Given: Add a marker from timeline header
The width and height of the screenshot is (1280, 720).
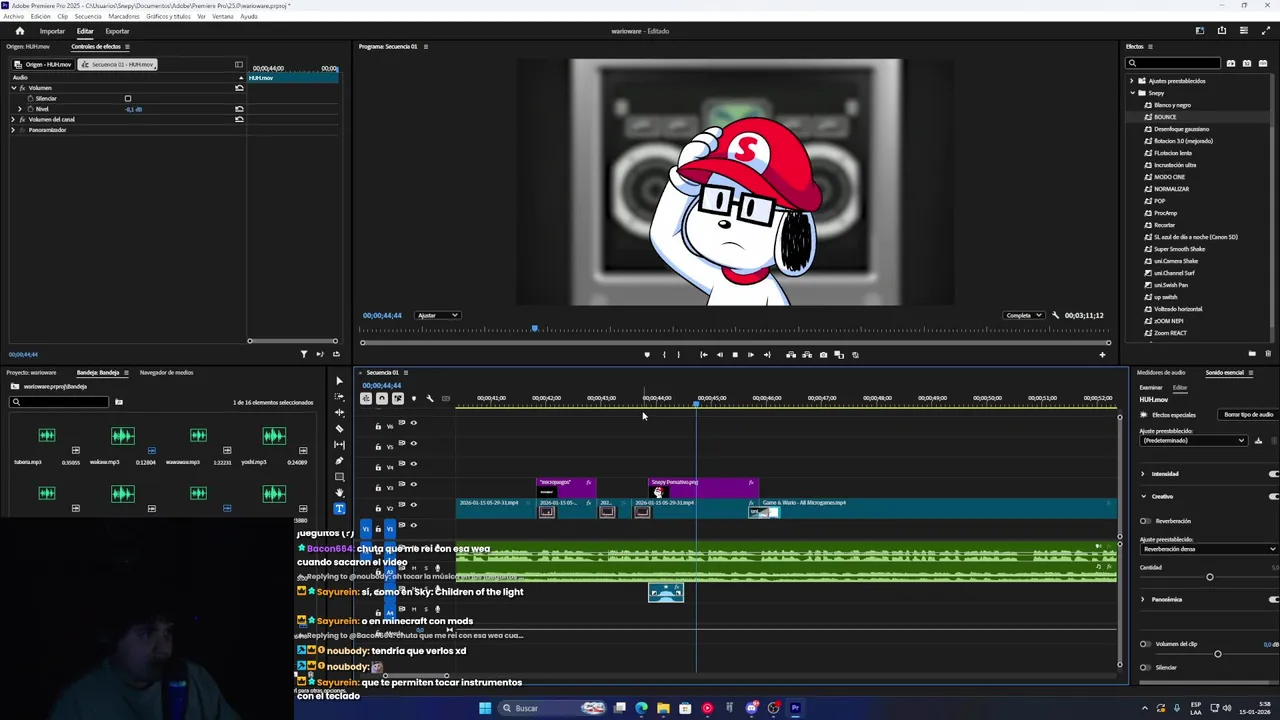Looking at the screenshot, I should (414, 399).
